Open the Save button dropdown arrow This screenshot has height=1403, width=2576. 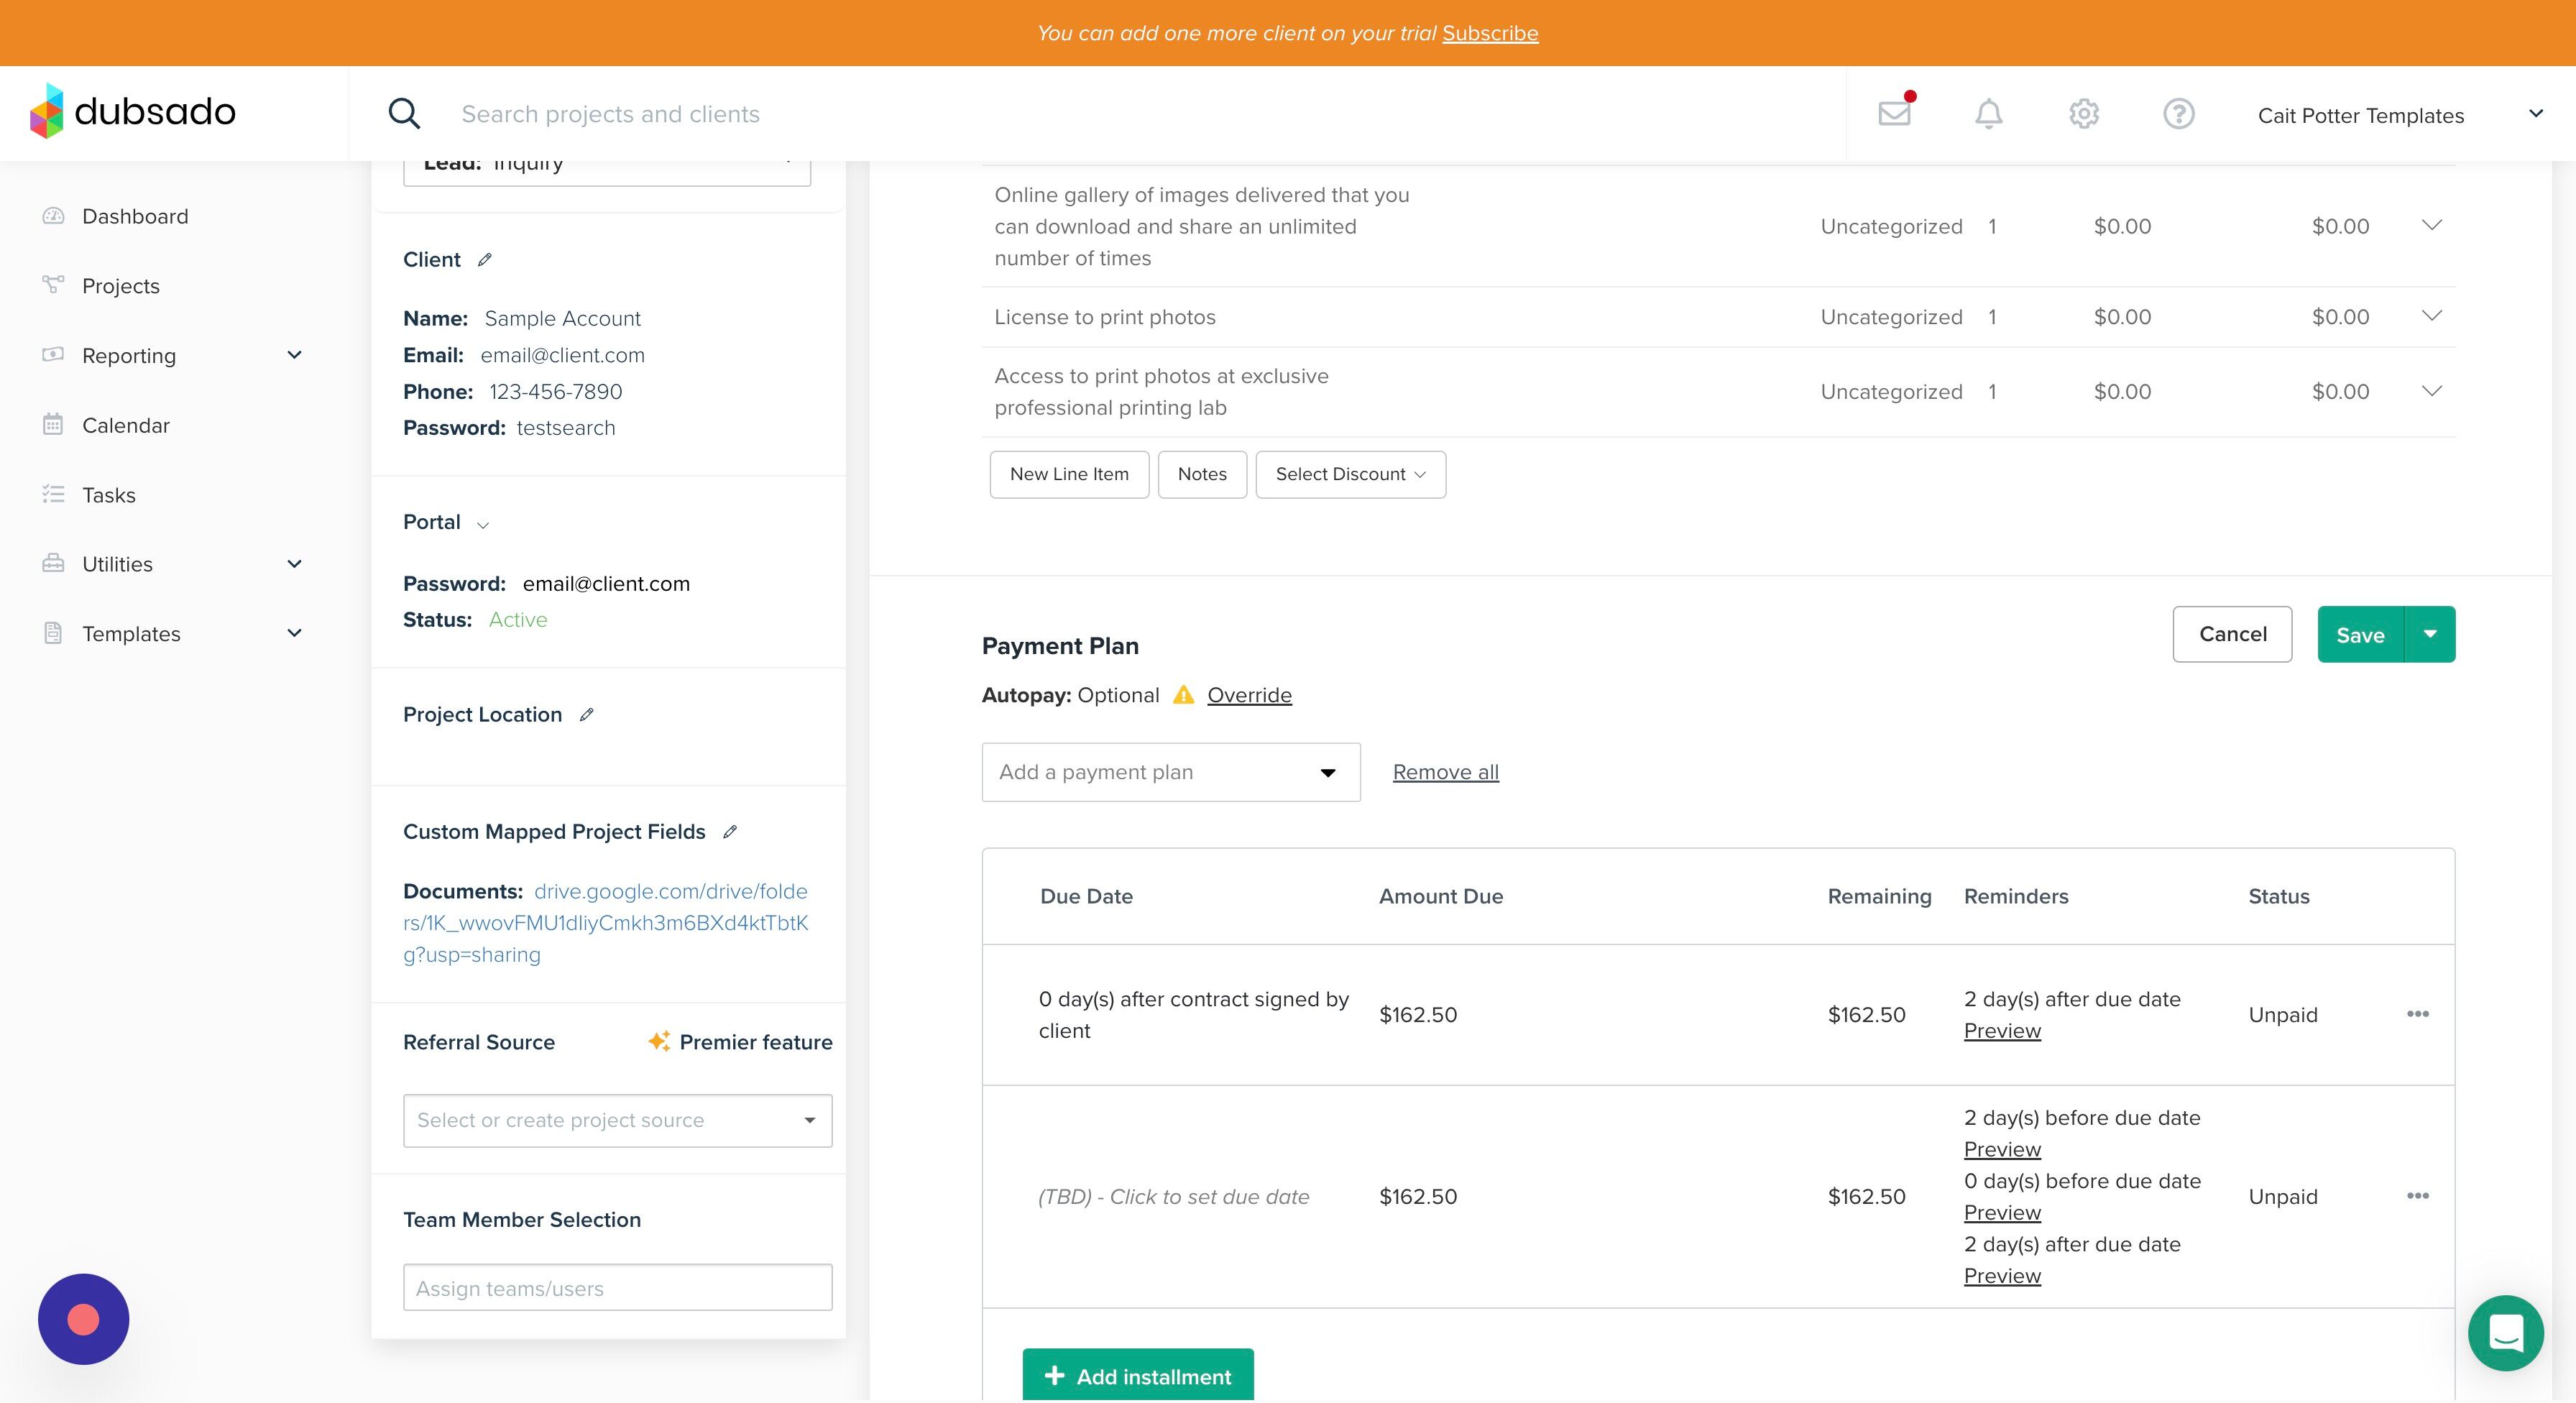click(x=2430, y=634)
